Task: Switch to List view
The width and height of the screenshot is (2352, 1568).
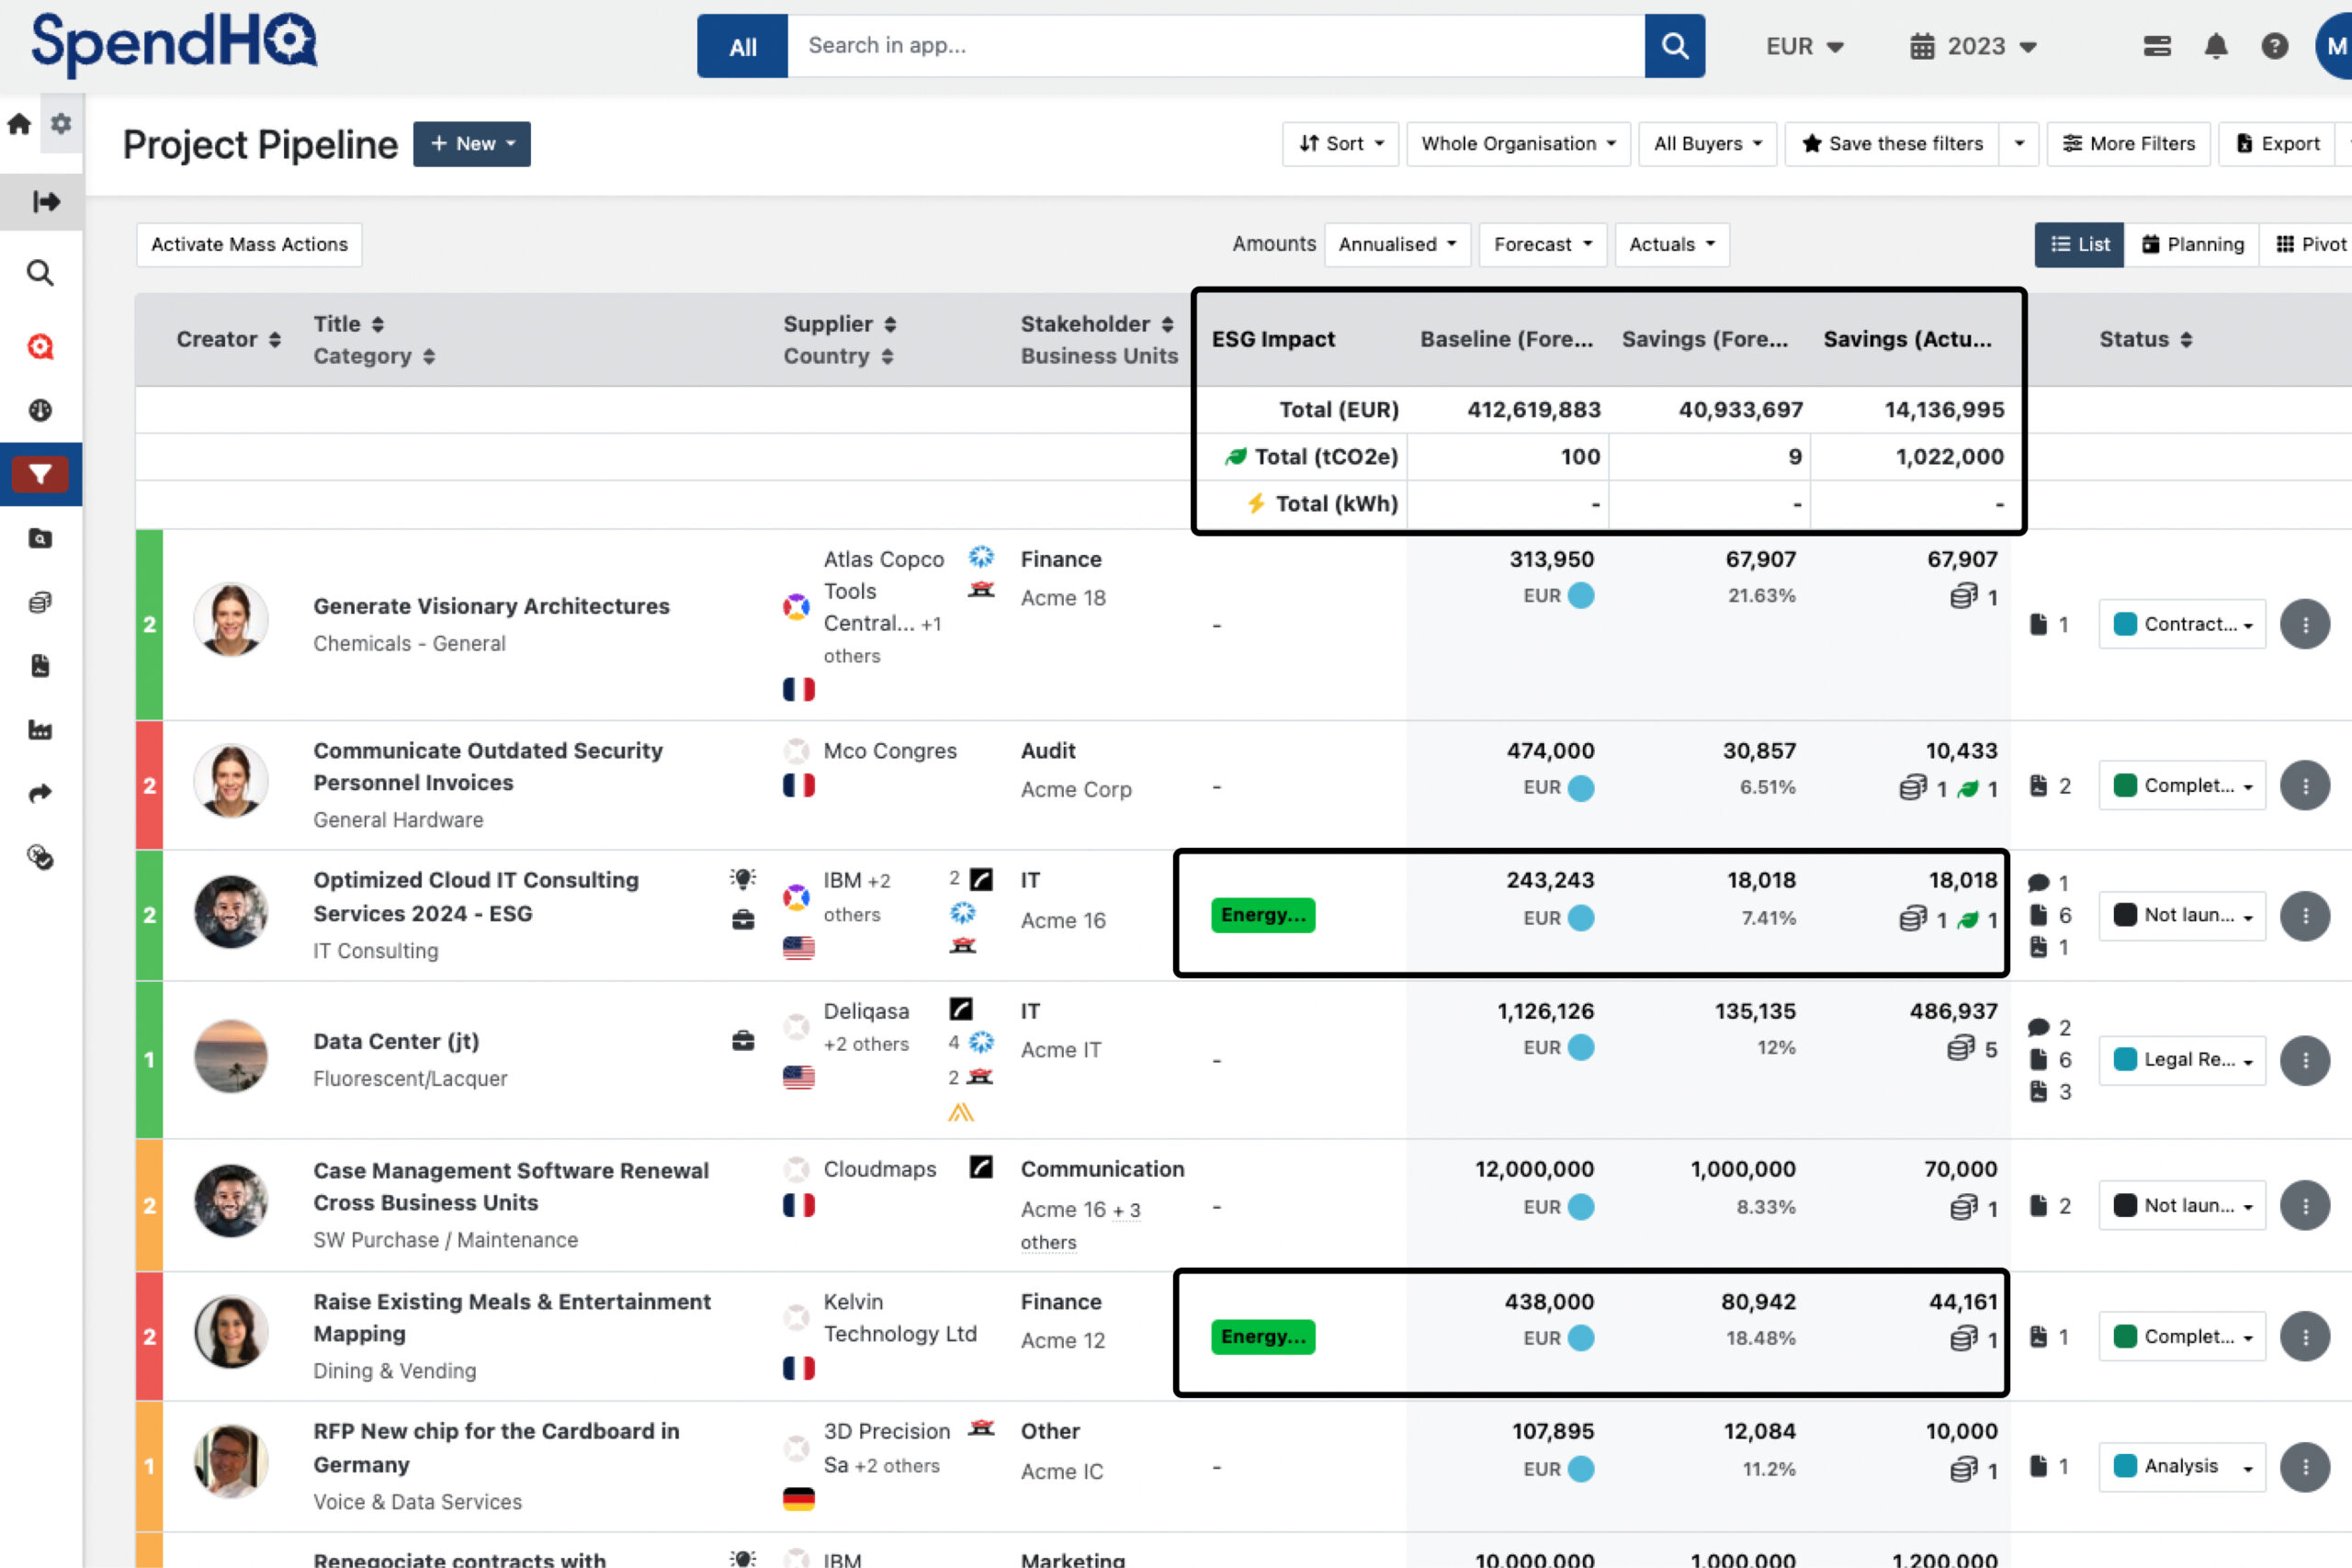Action: tap(2079, 245)
